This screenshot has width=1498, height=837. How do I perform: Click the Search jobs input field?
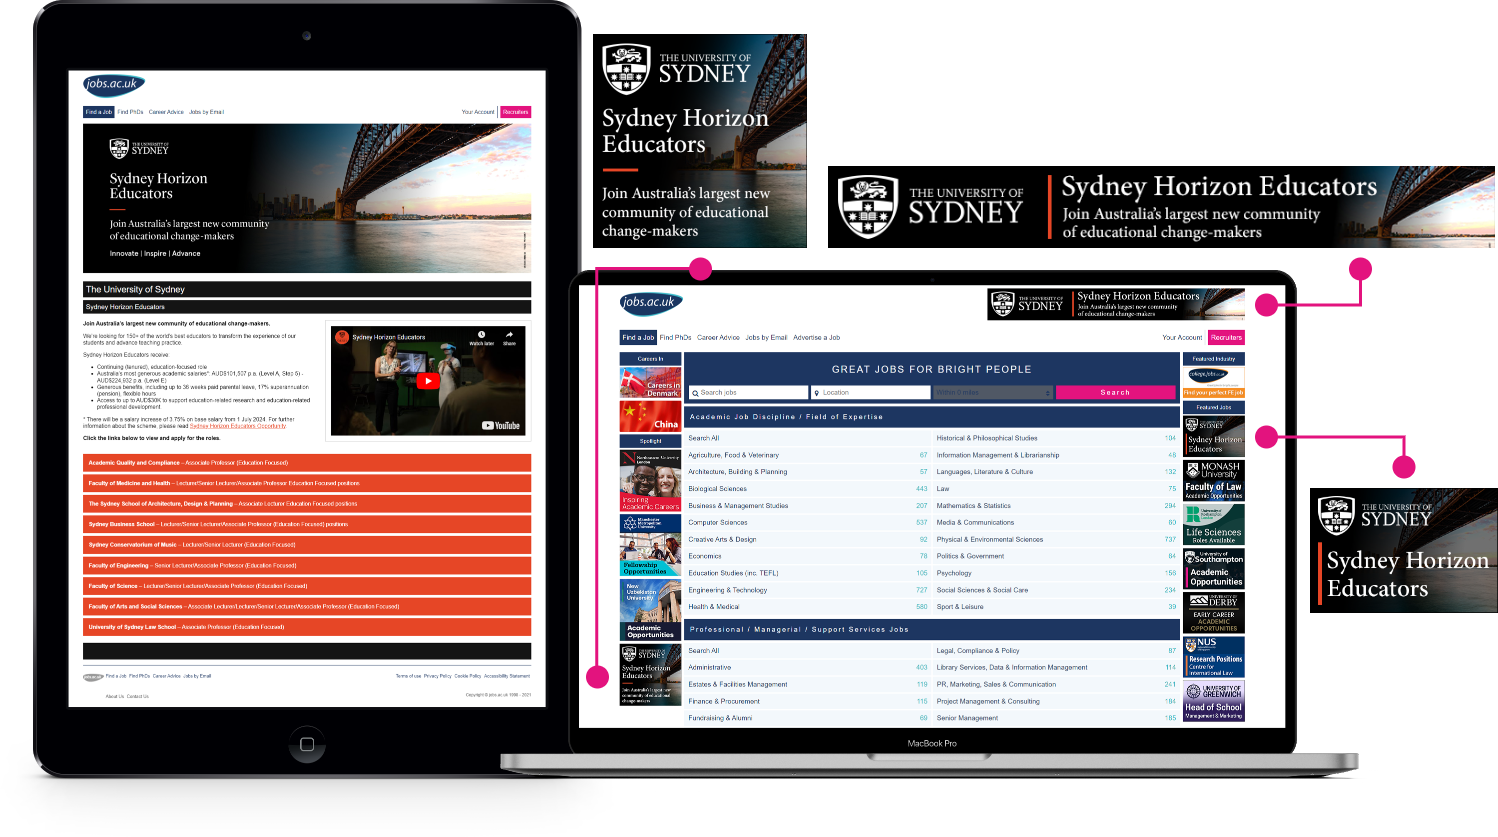click(x=748, y=393)
